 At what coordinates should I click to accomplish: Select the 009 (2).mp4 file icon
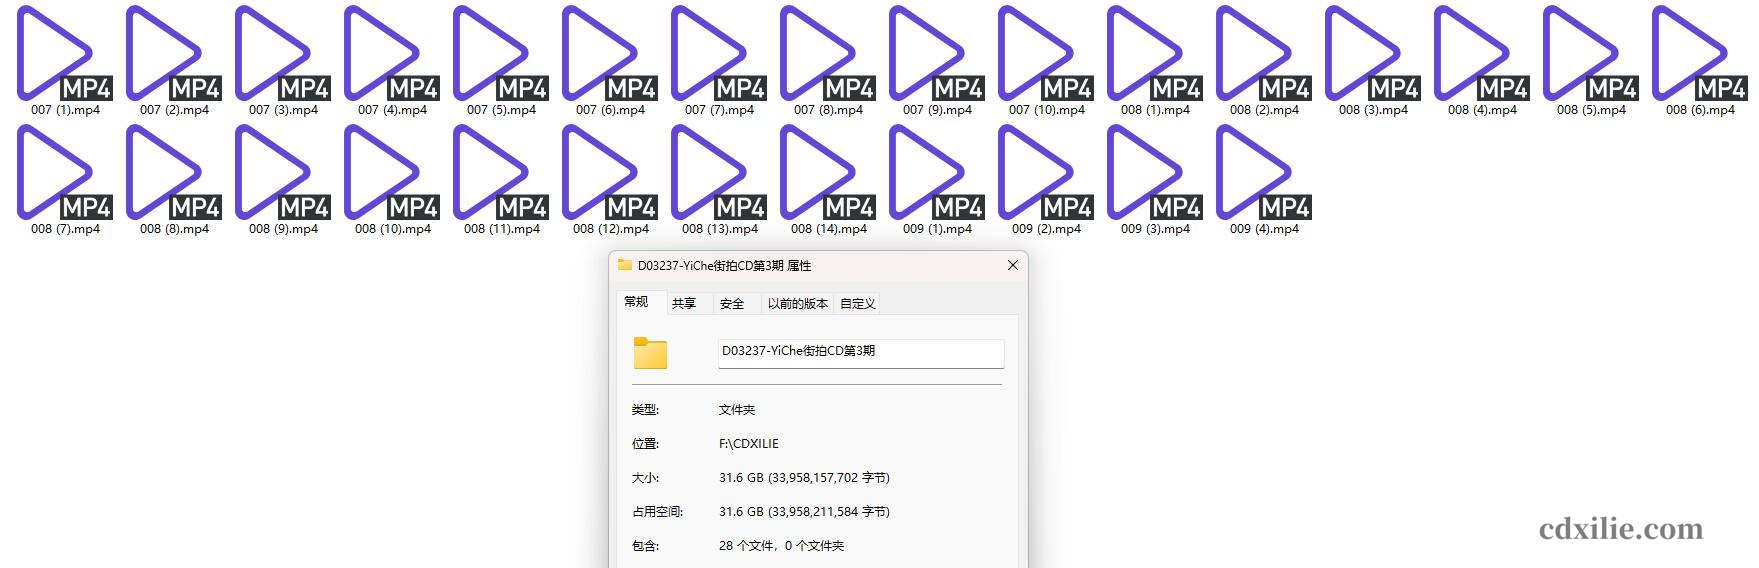(1046, 173)
